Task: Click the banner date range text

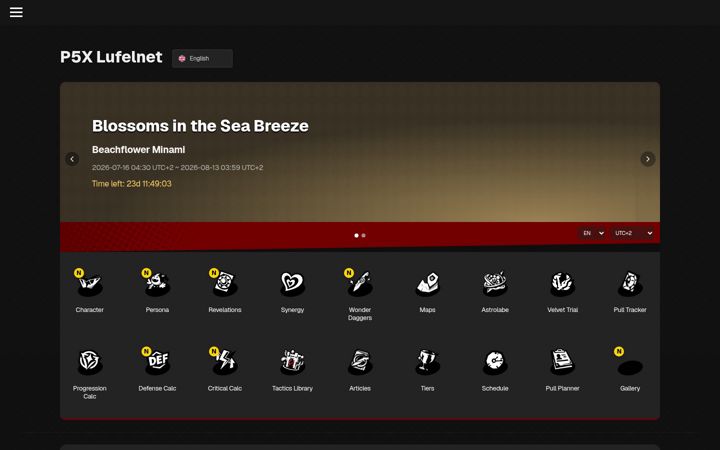Action: pyautogui.click(x=178, y=168)
